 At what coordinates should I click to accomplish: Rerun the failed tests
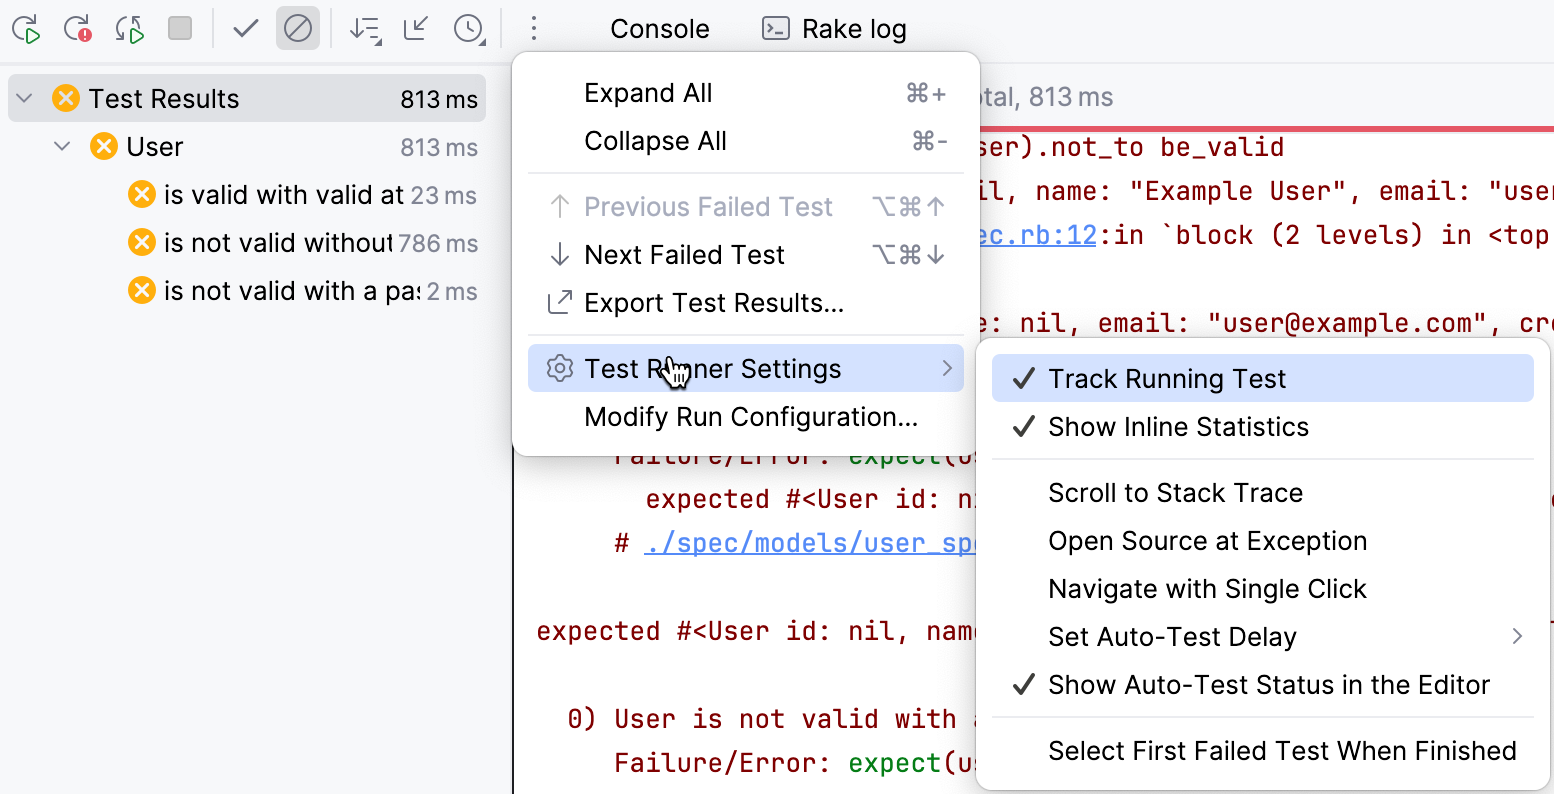pyautogui.click(x=78, y=29)
